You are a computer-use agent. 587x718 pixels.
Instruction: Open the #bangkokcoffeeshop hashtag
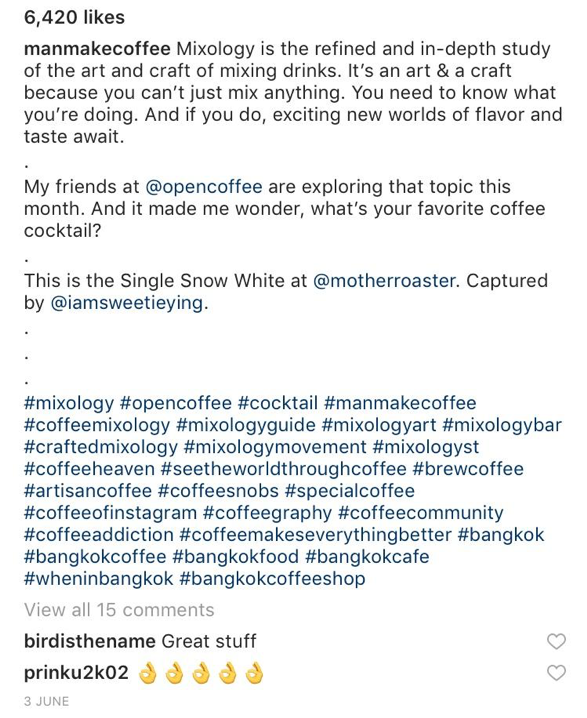(272, 579)
